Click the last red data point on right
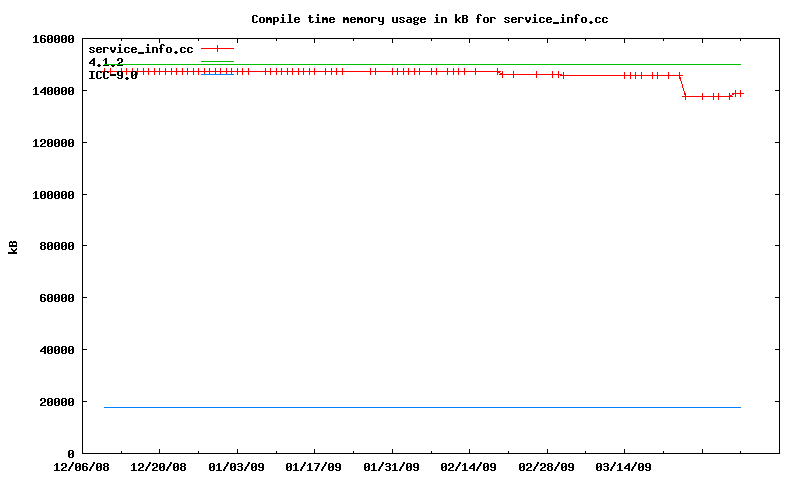Screen dimensions: 800x480 [x=740, y=93]
